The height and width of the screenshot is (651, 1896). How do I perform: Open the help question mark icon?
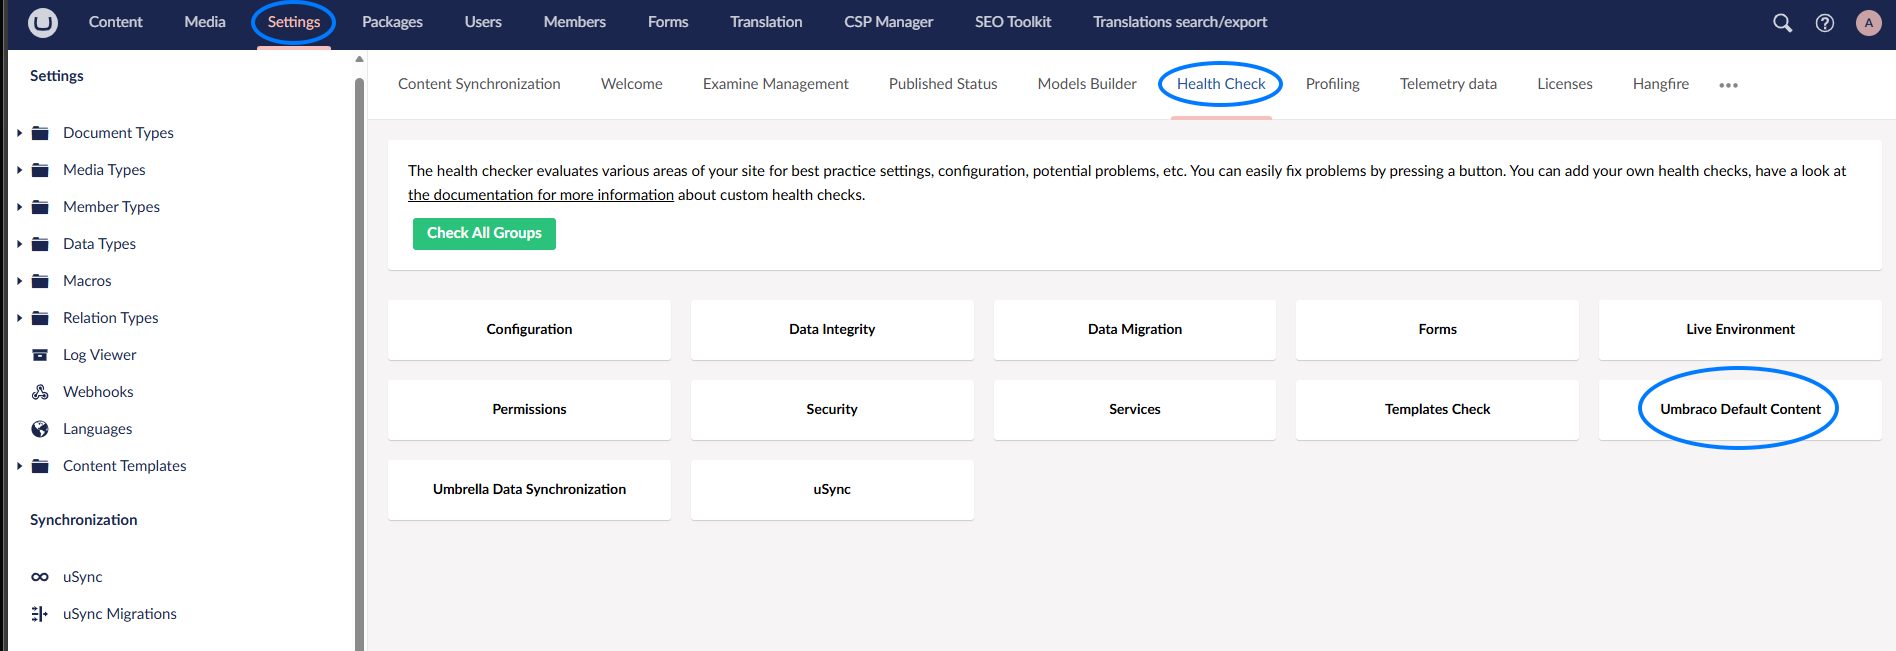[1825, 22]
